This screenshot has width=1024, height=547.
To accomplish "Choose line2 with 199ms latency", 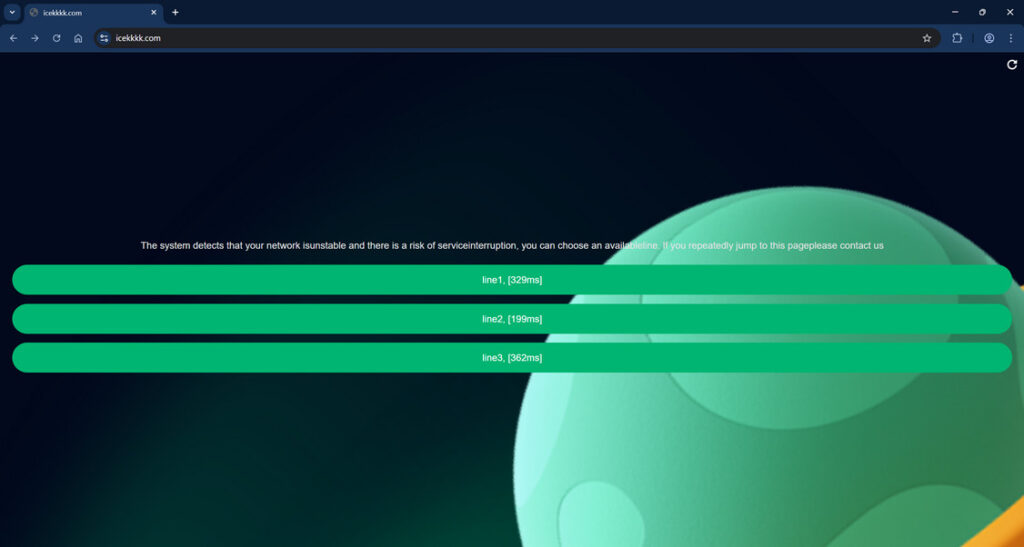I will click(512, 319).
